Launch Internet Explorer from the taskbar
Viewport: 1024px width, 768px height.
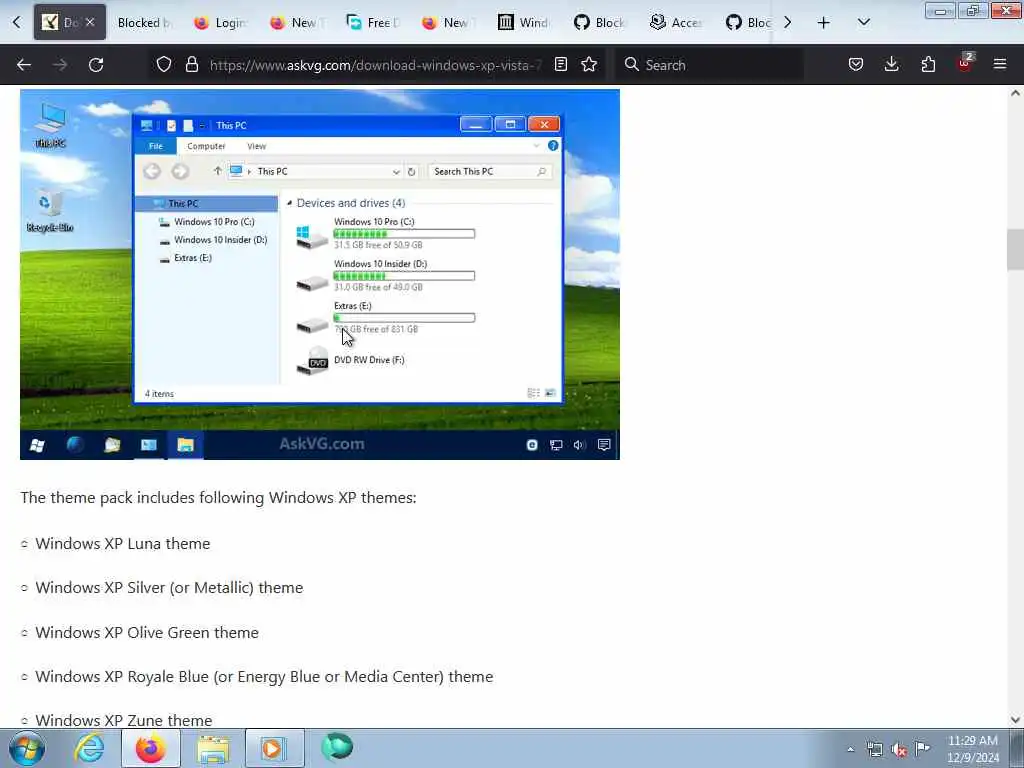click(x=89, y=748)
